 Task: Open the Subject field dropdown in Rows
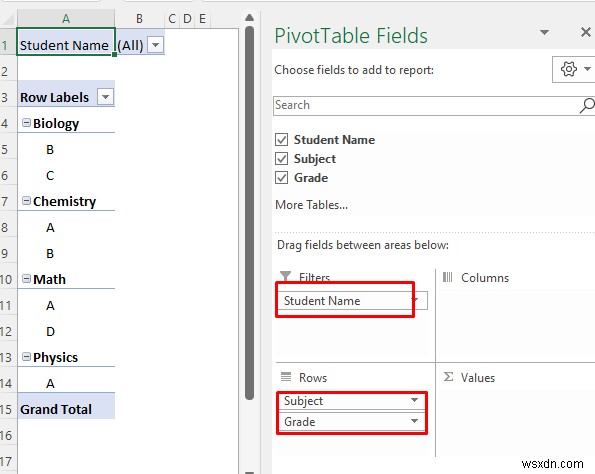(414, 400)
